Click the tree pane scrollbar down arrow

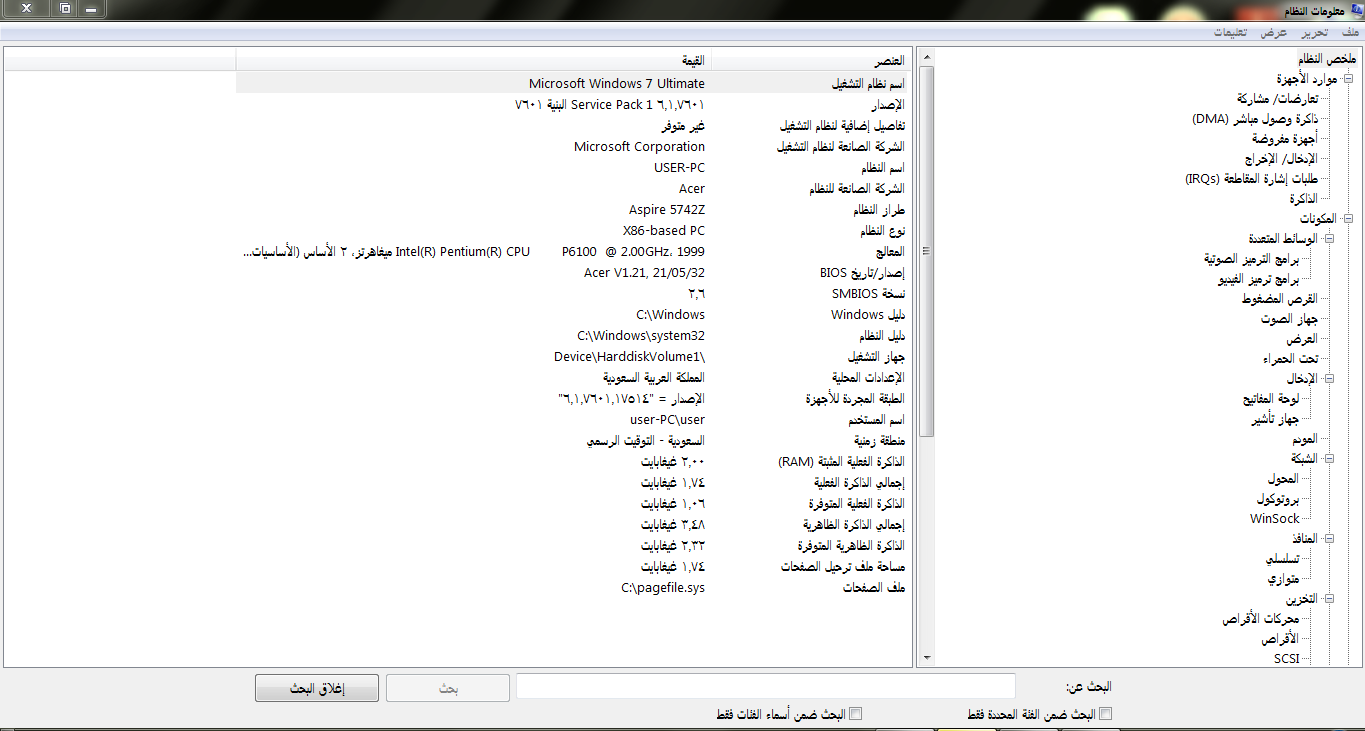click(x=926, y=658)
